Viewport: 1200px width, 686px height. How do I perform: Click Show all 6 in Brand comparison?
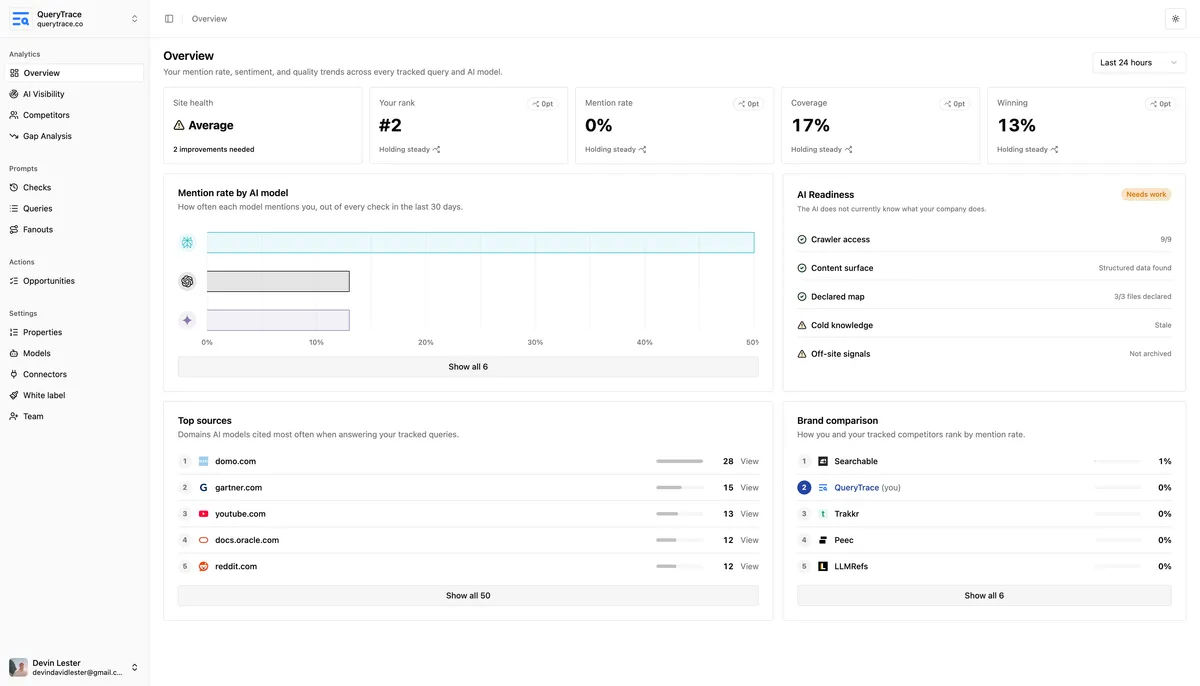pos(984,595)
